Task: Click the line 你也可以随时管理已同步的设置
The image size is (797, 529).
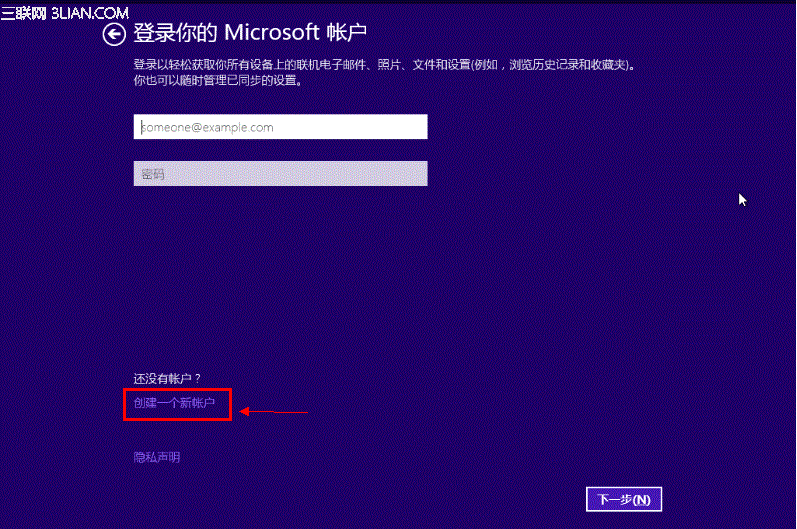Action: point(218,81)
